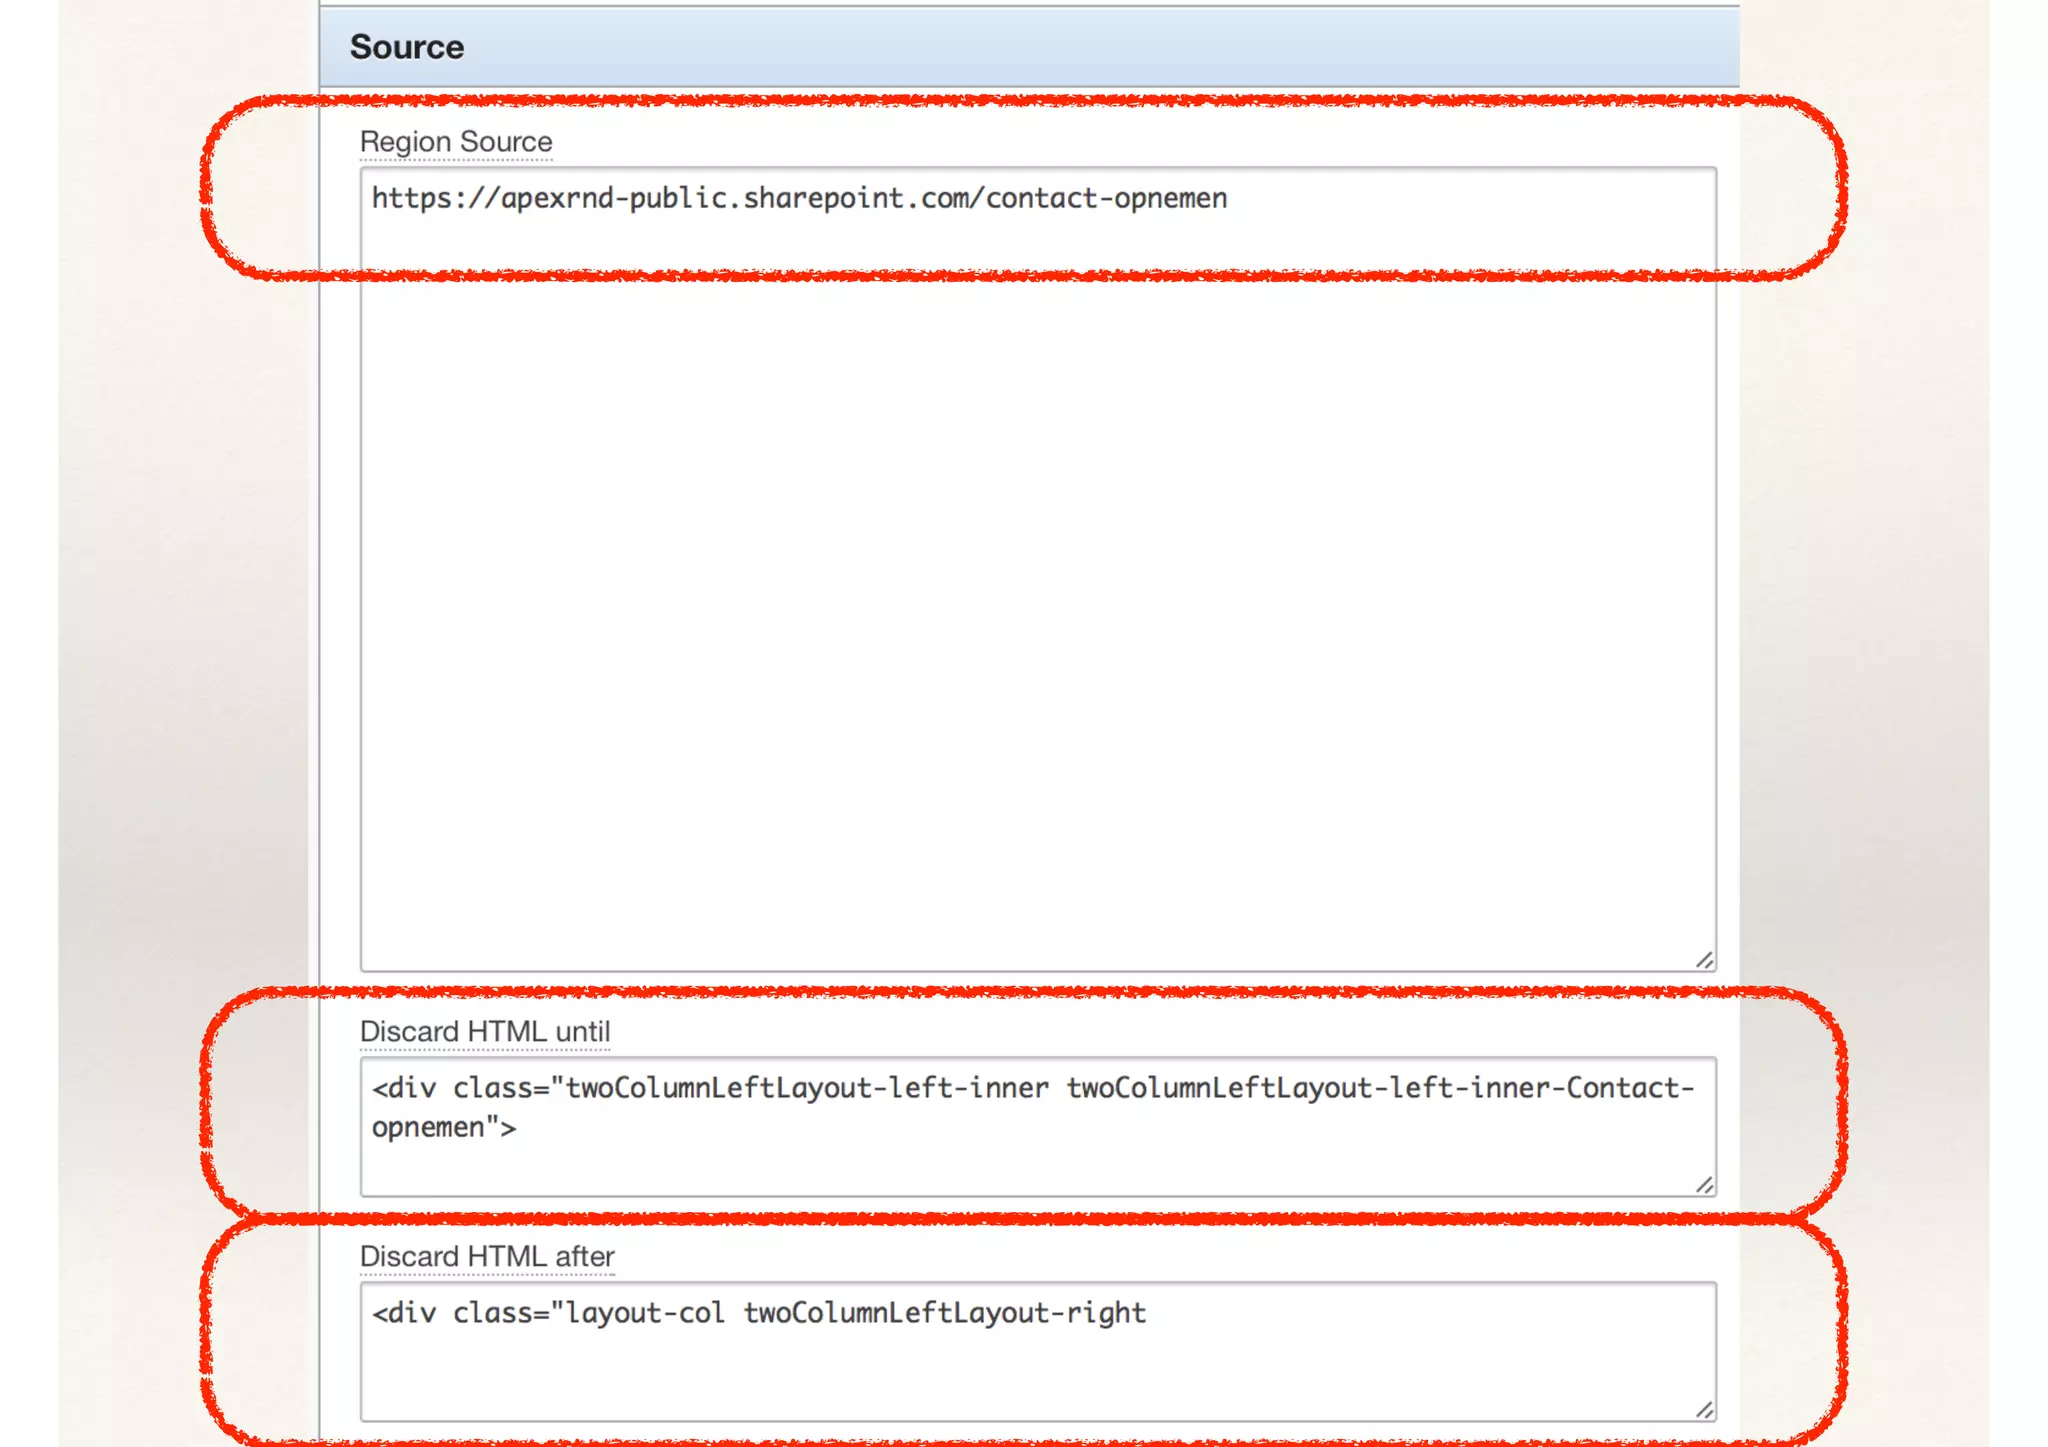Click the Discard HTML after resize grip
Image resolution: width=2048 pixels, height=1447 pixels.
tap(1705, 1410)
